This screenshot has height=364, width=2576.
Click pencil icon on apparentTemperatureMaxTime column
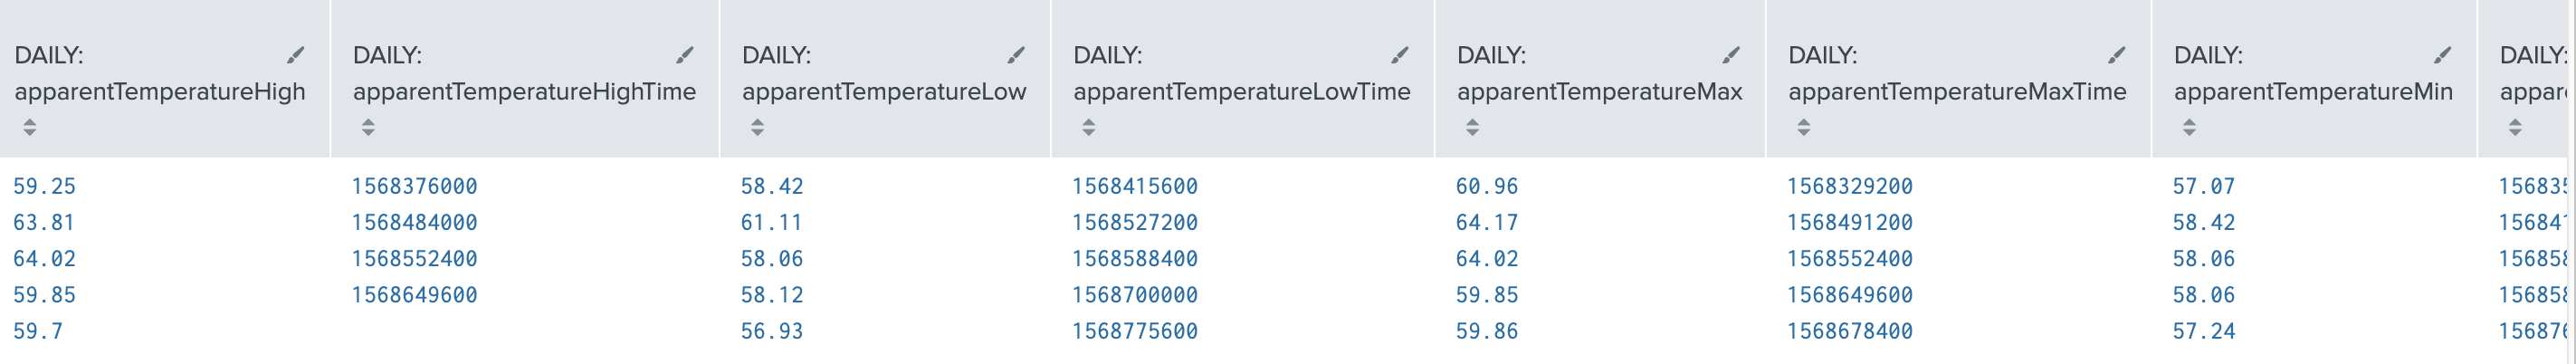[x=2116, y=55]
